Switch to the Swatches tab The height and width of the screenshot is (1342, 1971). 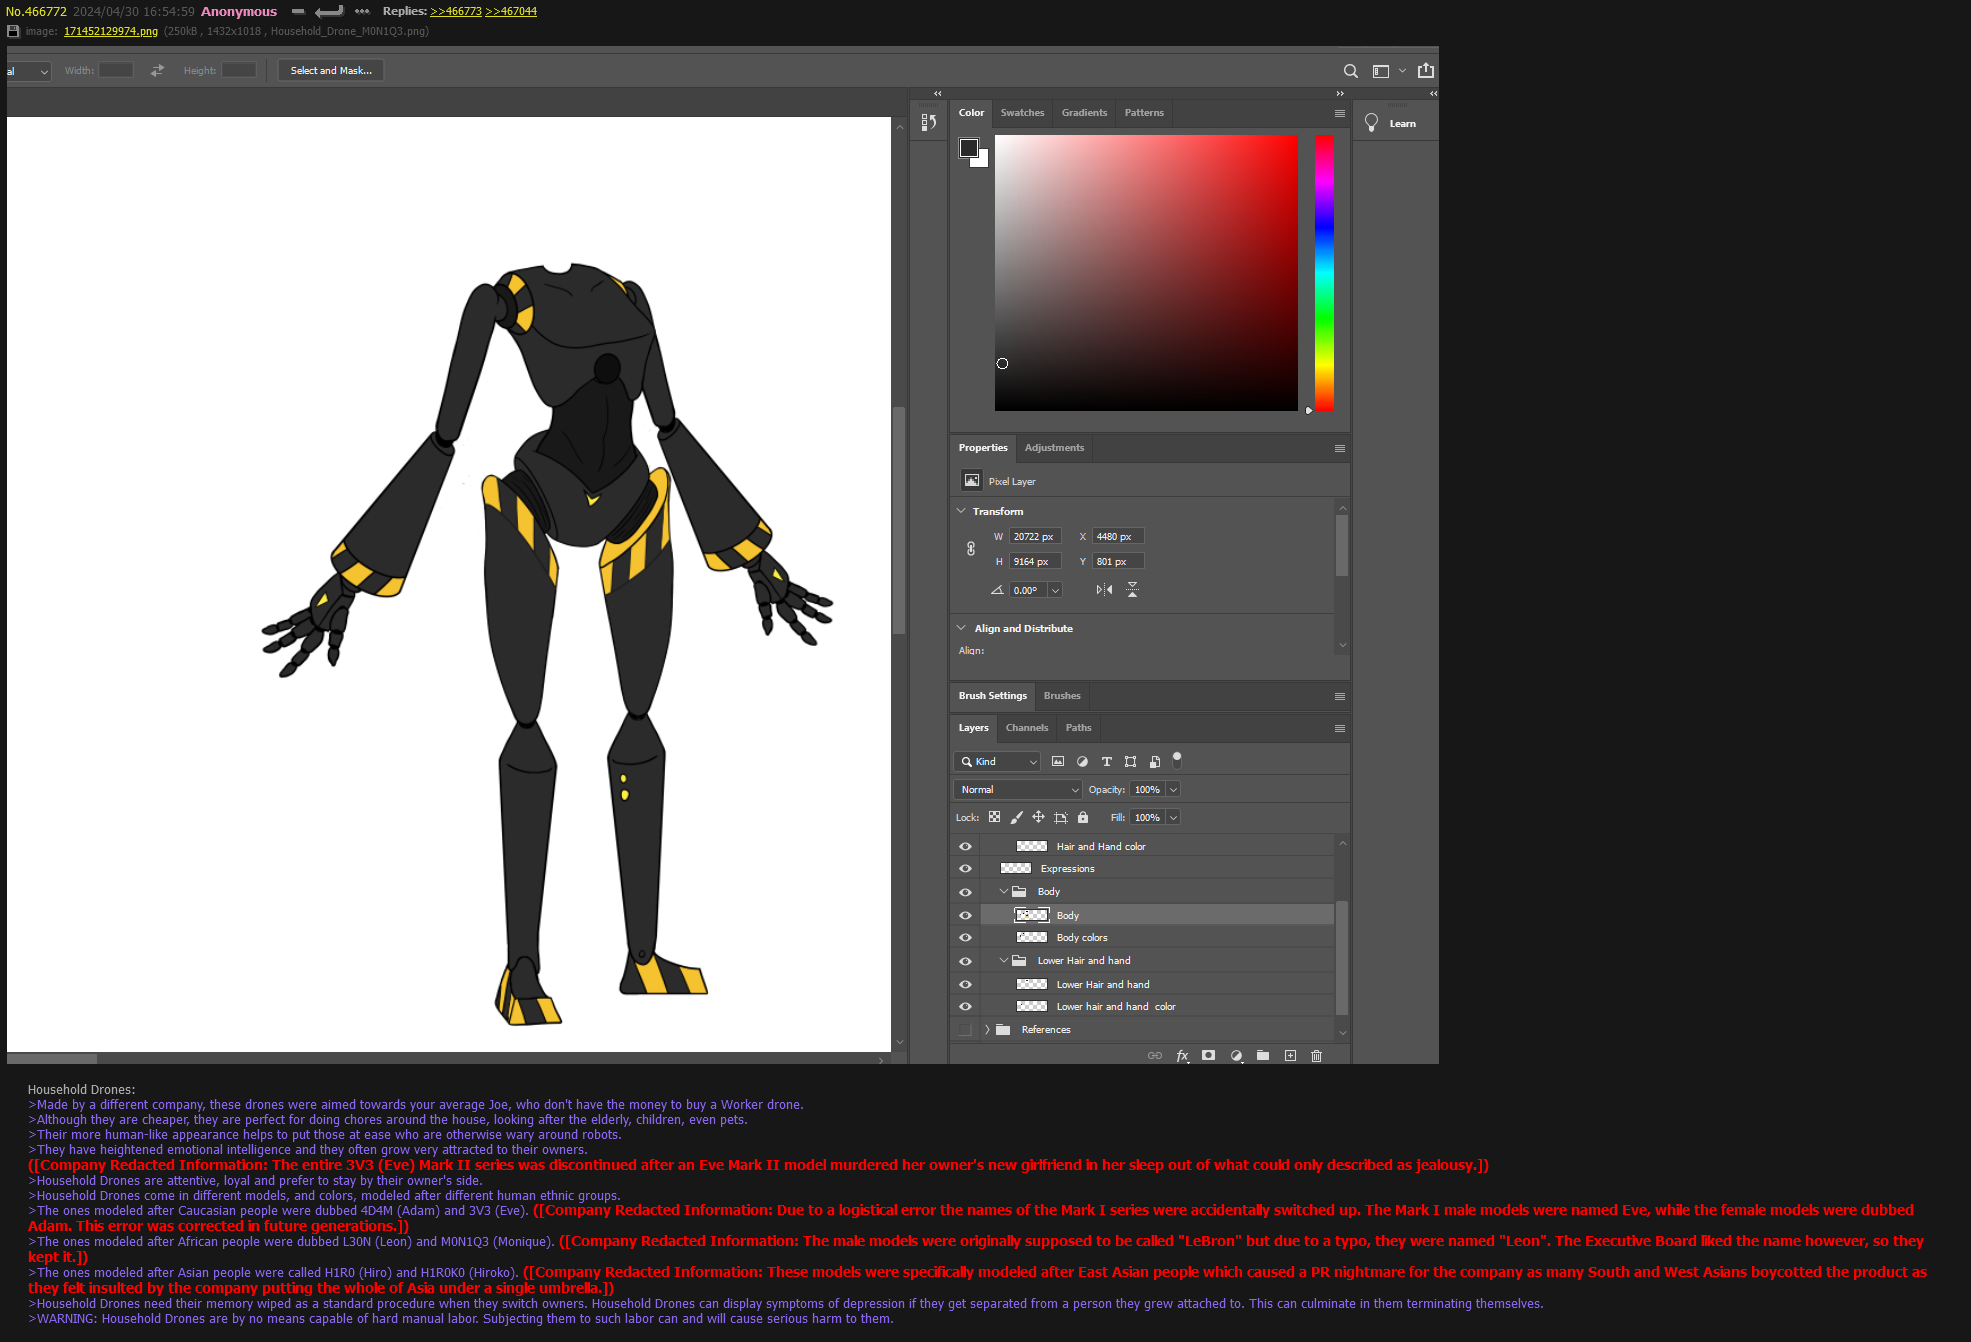[x=1022, y=113]
